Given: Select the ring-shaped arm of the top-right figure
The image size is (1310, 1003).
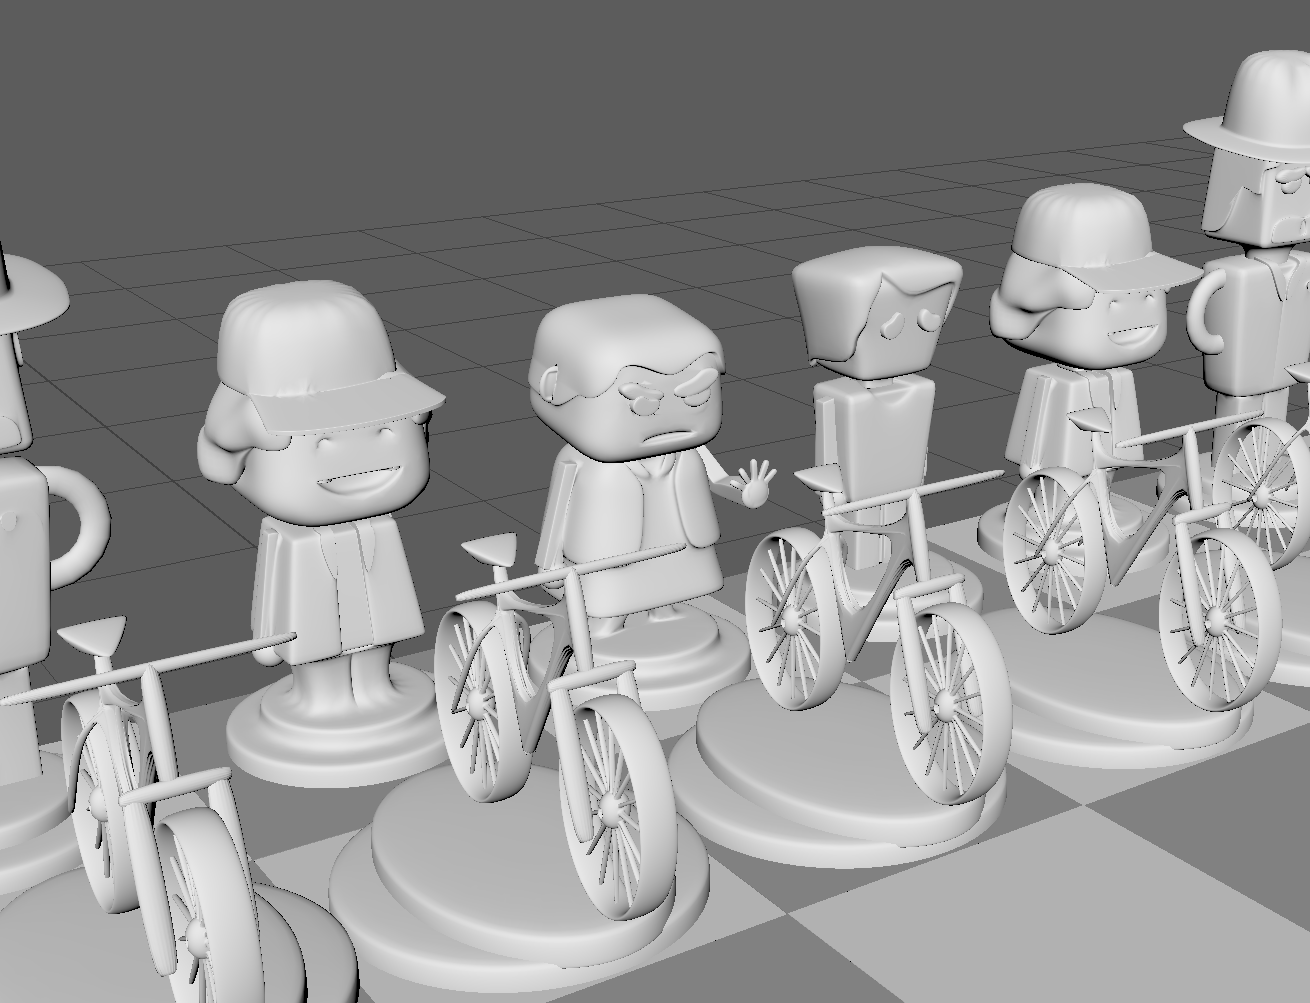Looking at the screenshot, I should click(1211, 310).
